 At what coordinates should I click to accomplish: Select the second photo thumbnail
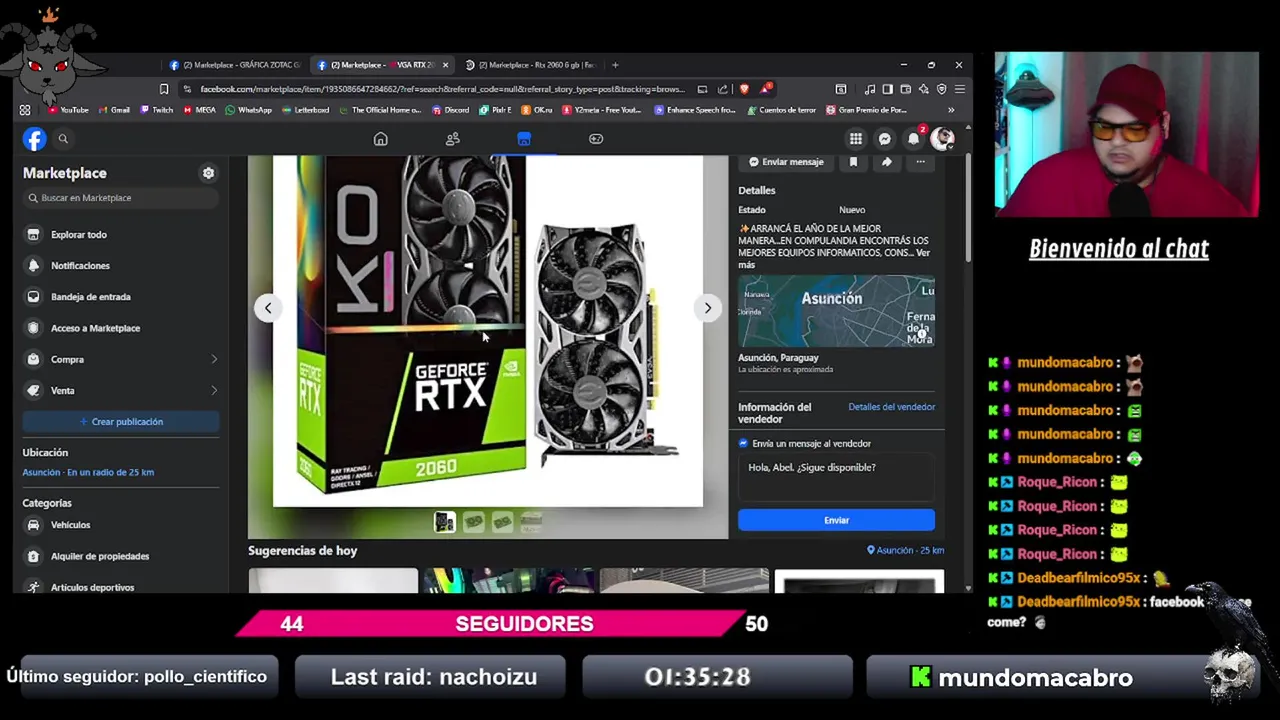[x=474, y=521]
